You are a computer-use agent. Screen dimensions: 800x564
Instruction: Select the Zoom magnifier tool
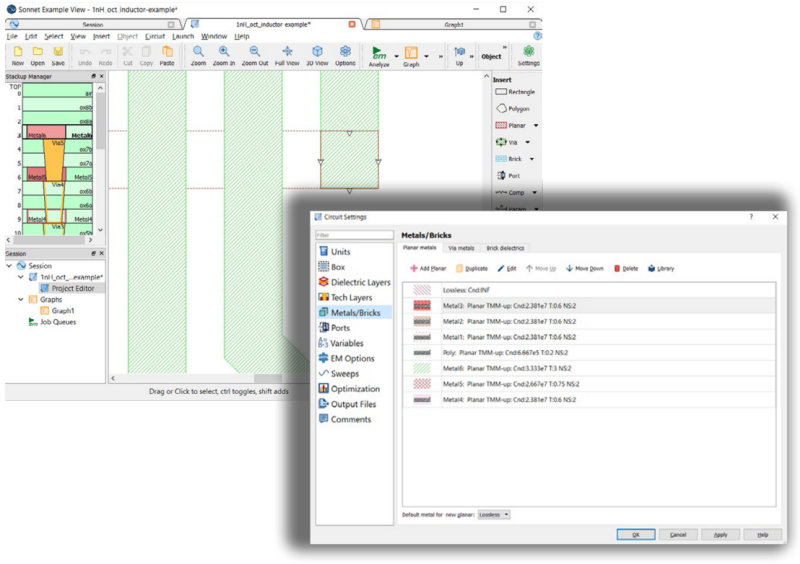pyautogui.click(x=198, y=55)
